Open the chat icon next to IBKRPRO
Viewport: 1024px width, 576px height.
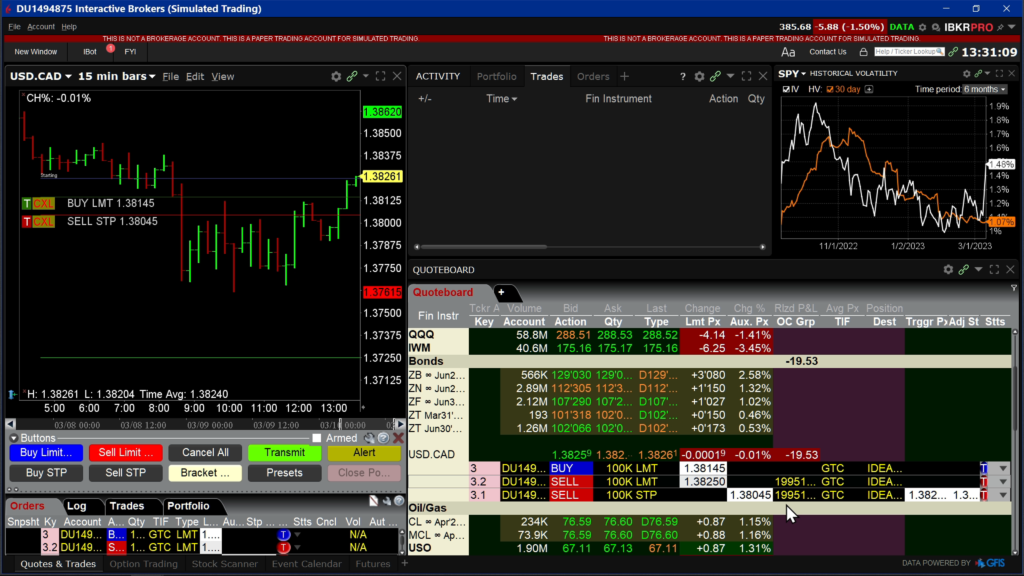coord(936,27)
